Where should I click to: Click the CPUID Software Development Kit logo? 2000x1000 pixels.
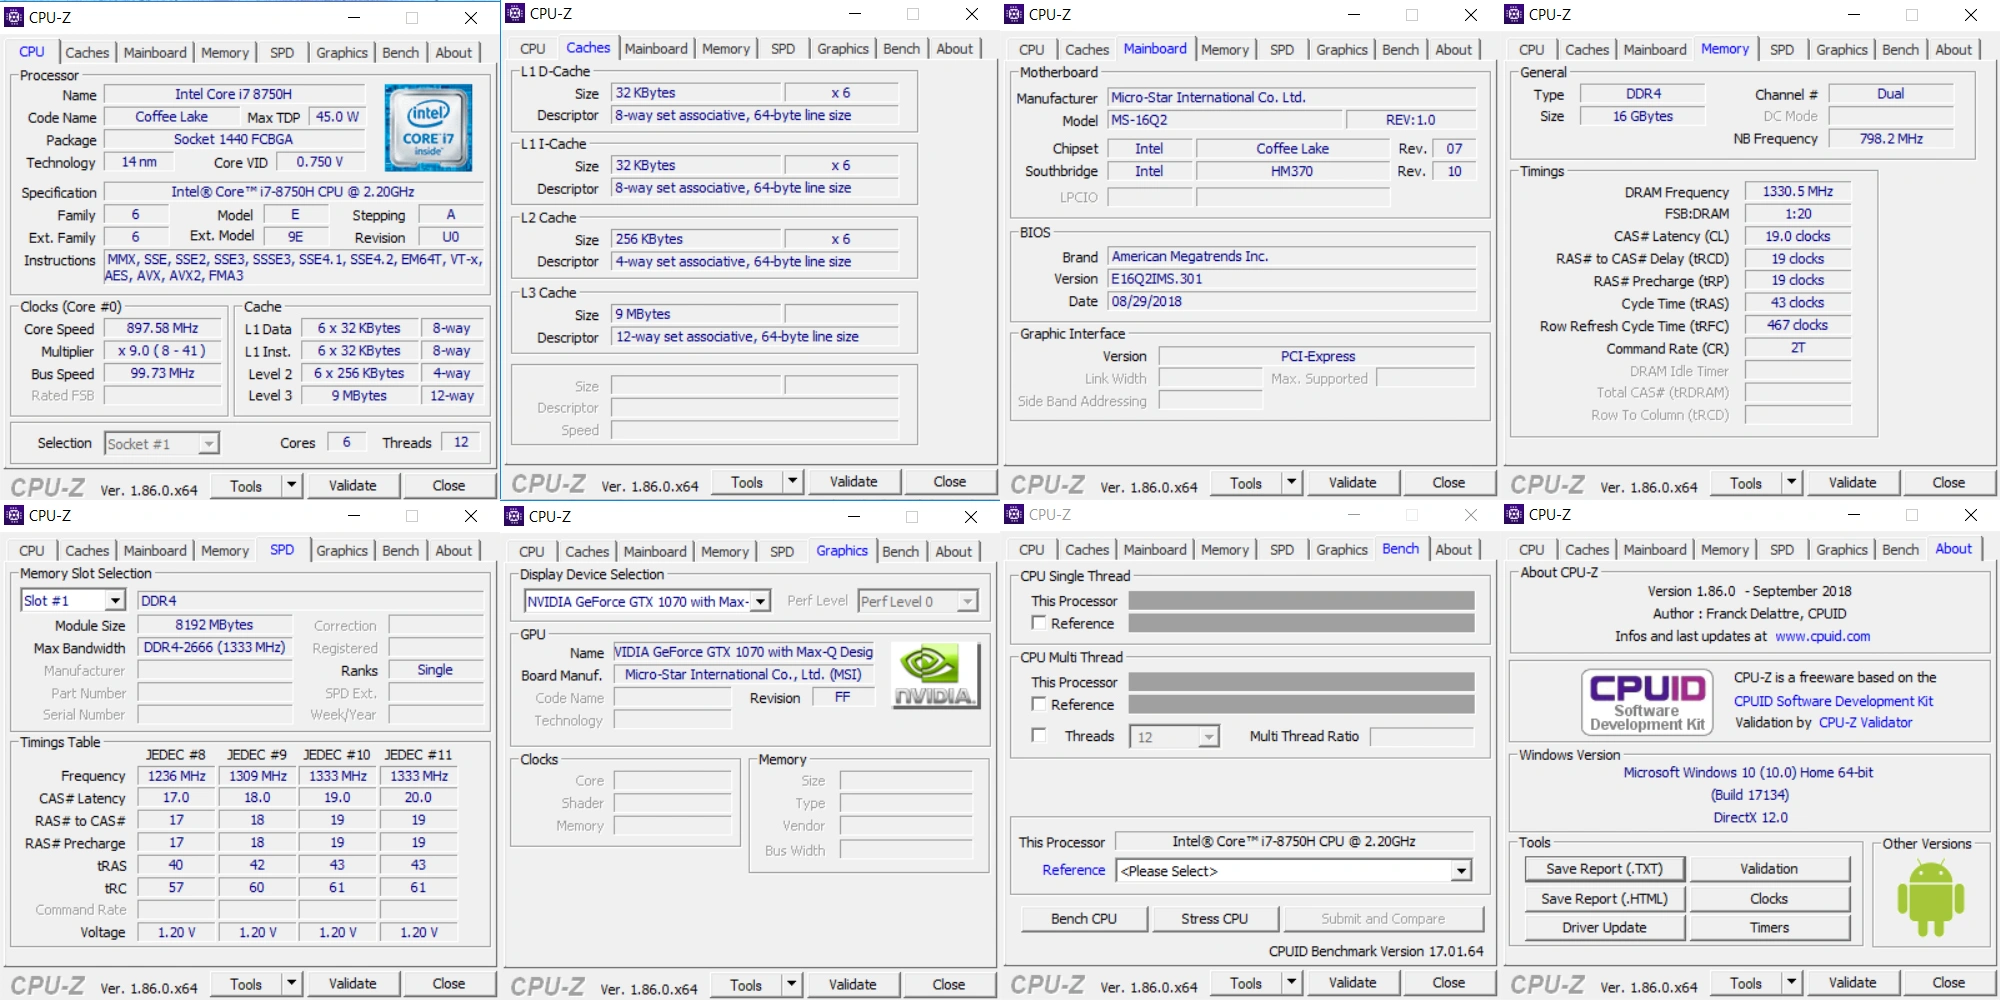1647,702
